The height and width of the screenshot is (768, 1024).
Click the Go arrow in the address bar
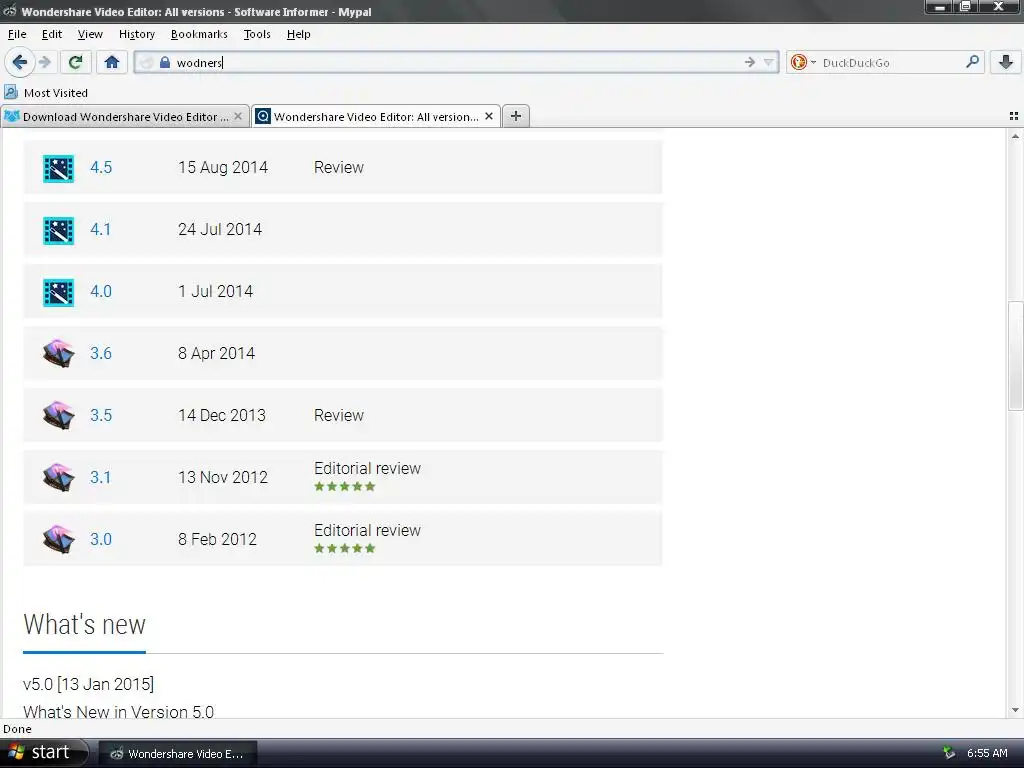click(x=750, y=62)
